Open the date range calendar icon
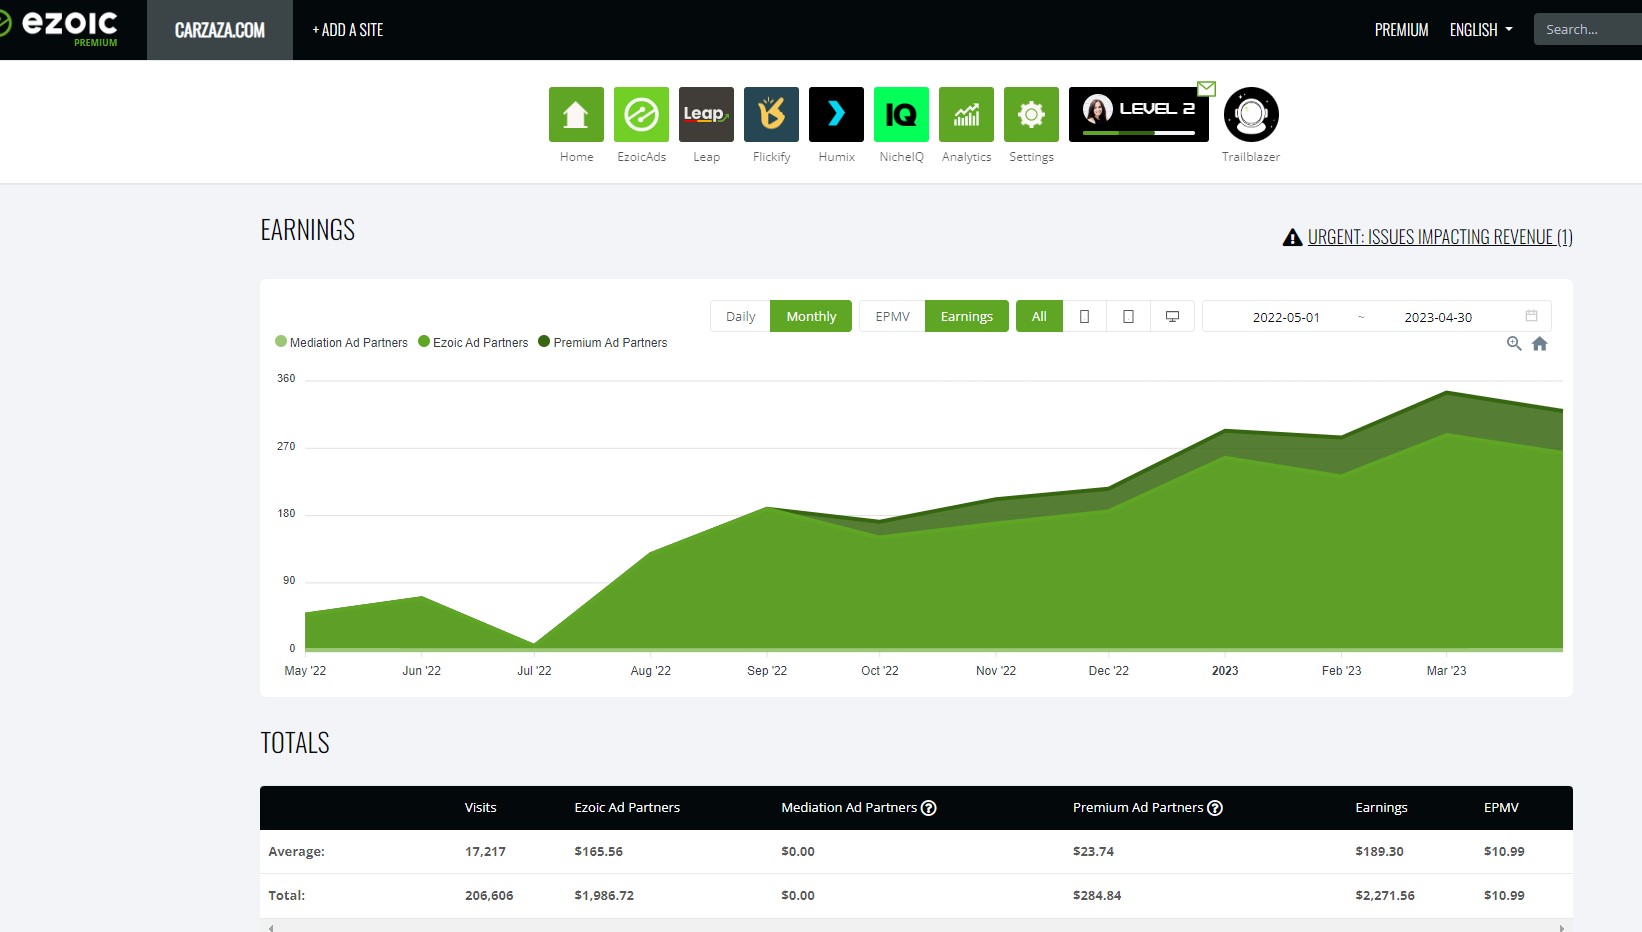The width and height of the screenshot is (1642, 932). tap(1531, 316)
